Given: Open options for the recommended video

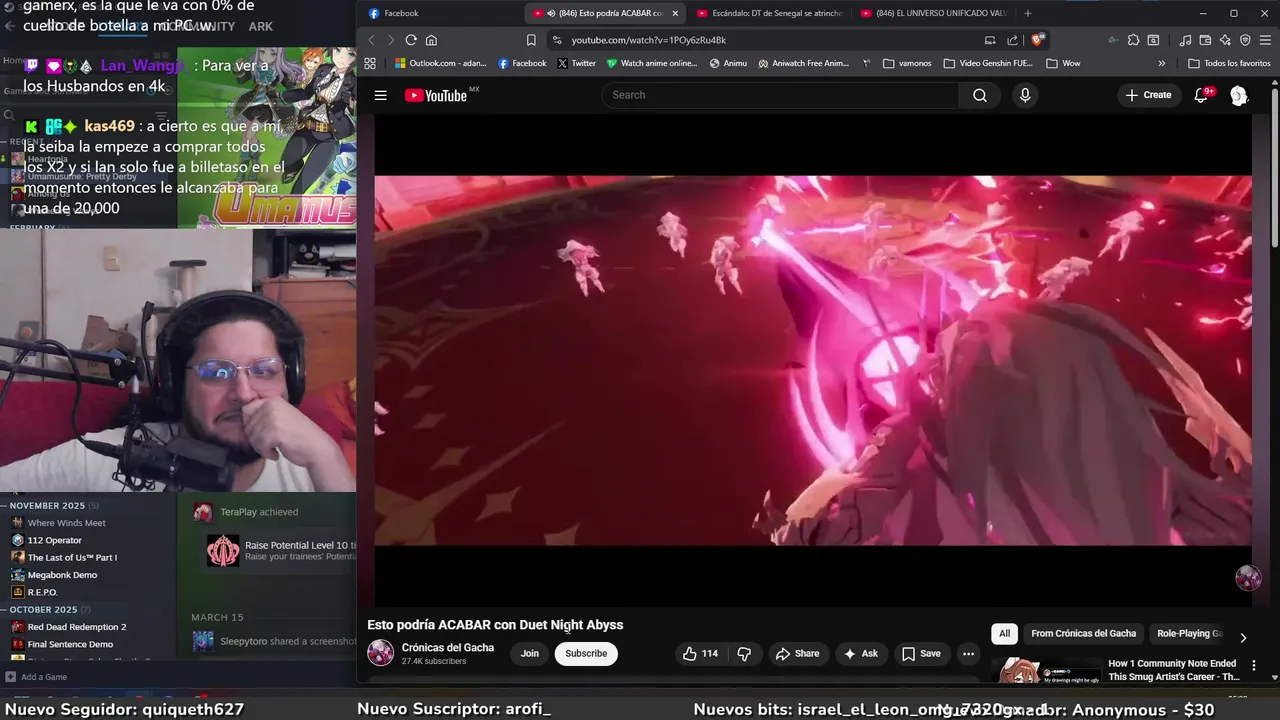Looking at the screenshot, I should pyautogui.click(x=1254, y=665).
